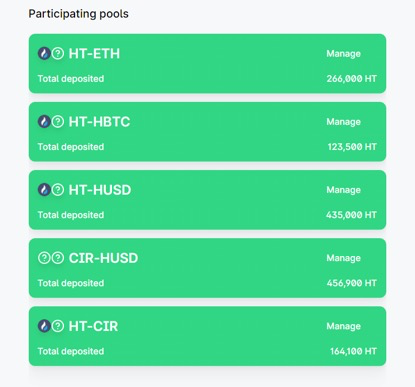Viewport: 415px width, 387px height.
Task: Open Manage for the HT-HBTC pool
Action: [x=343, y=122]
